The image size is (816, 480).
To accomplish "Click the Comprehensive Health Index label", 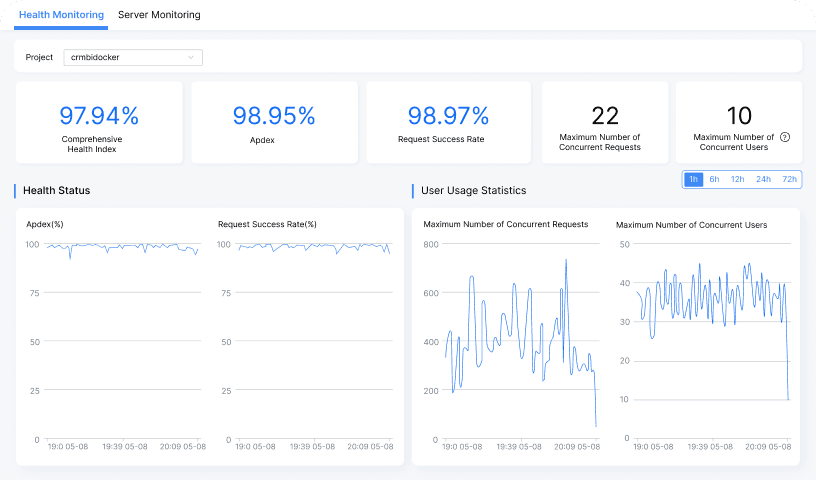I will (x=92, y=144).
